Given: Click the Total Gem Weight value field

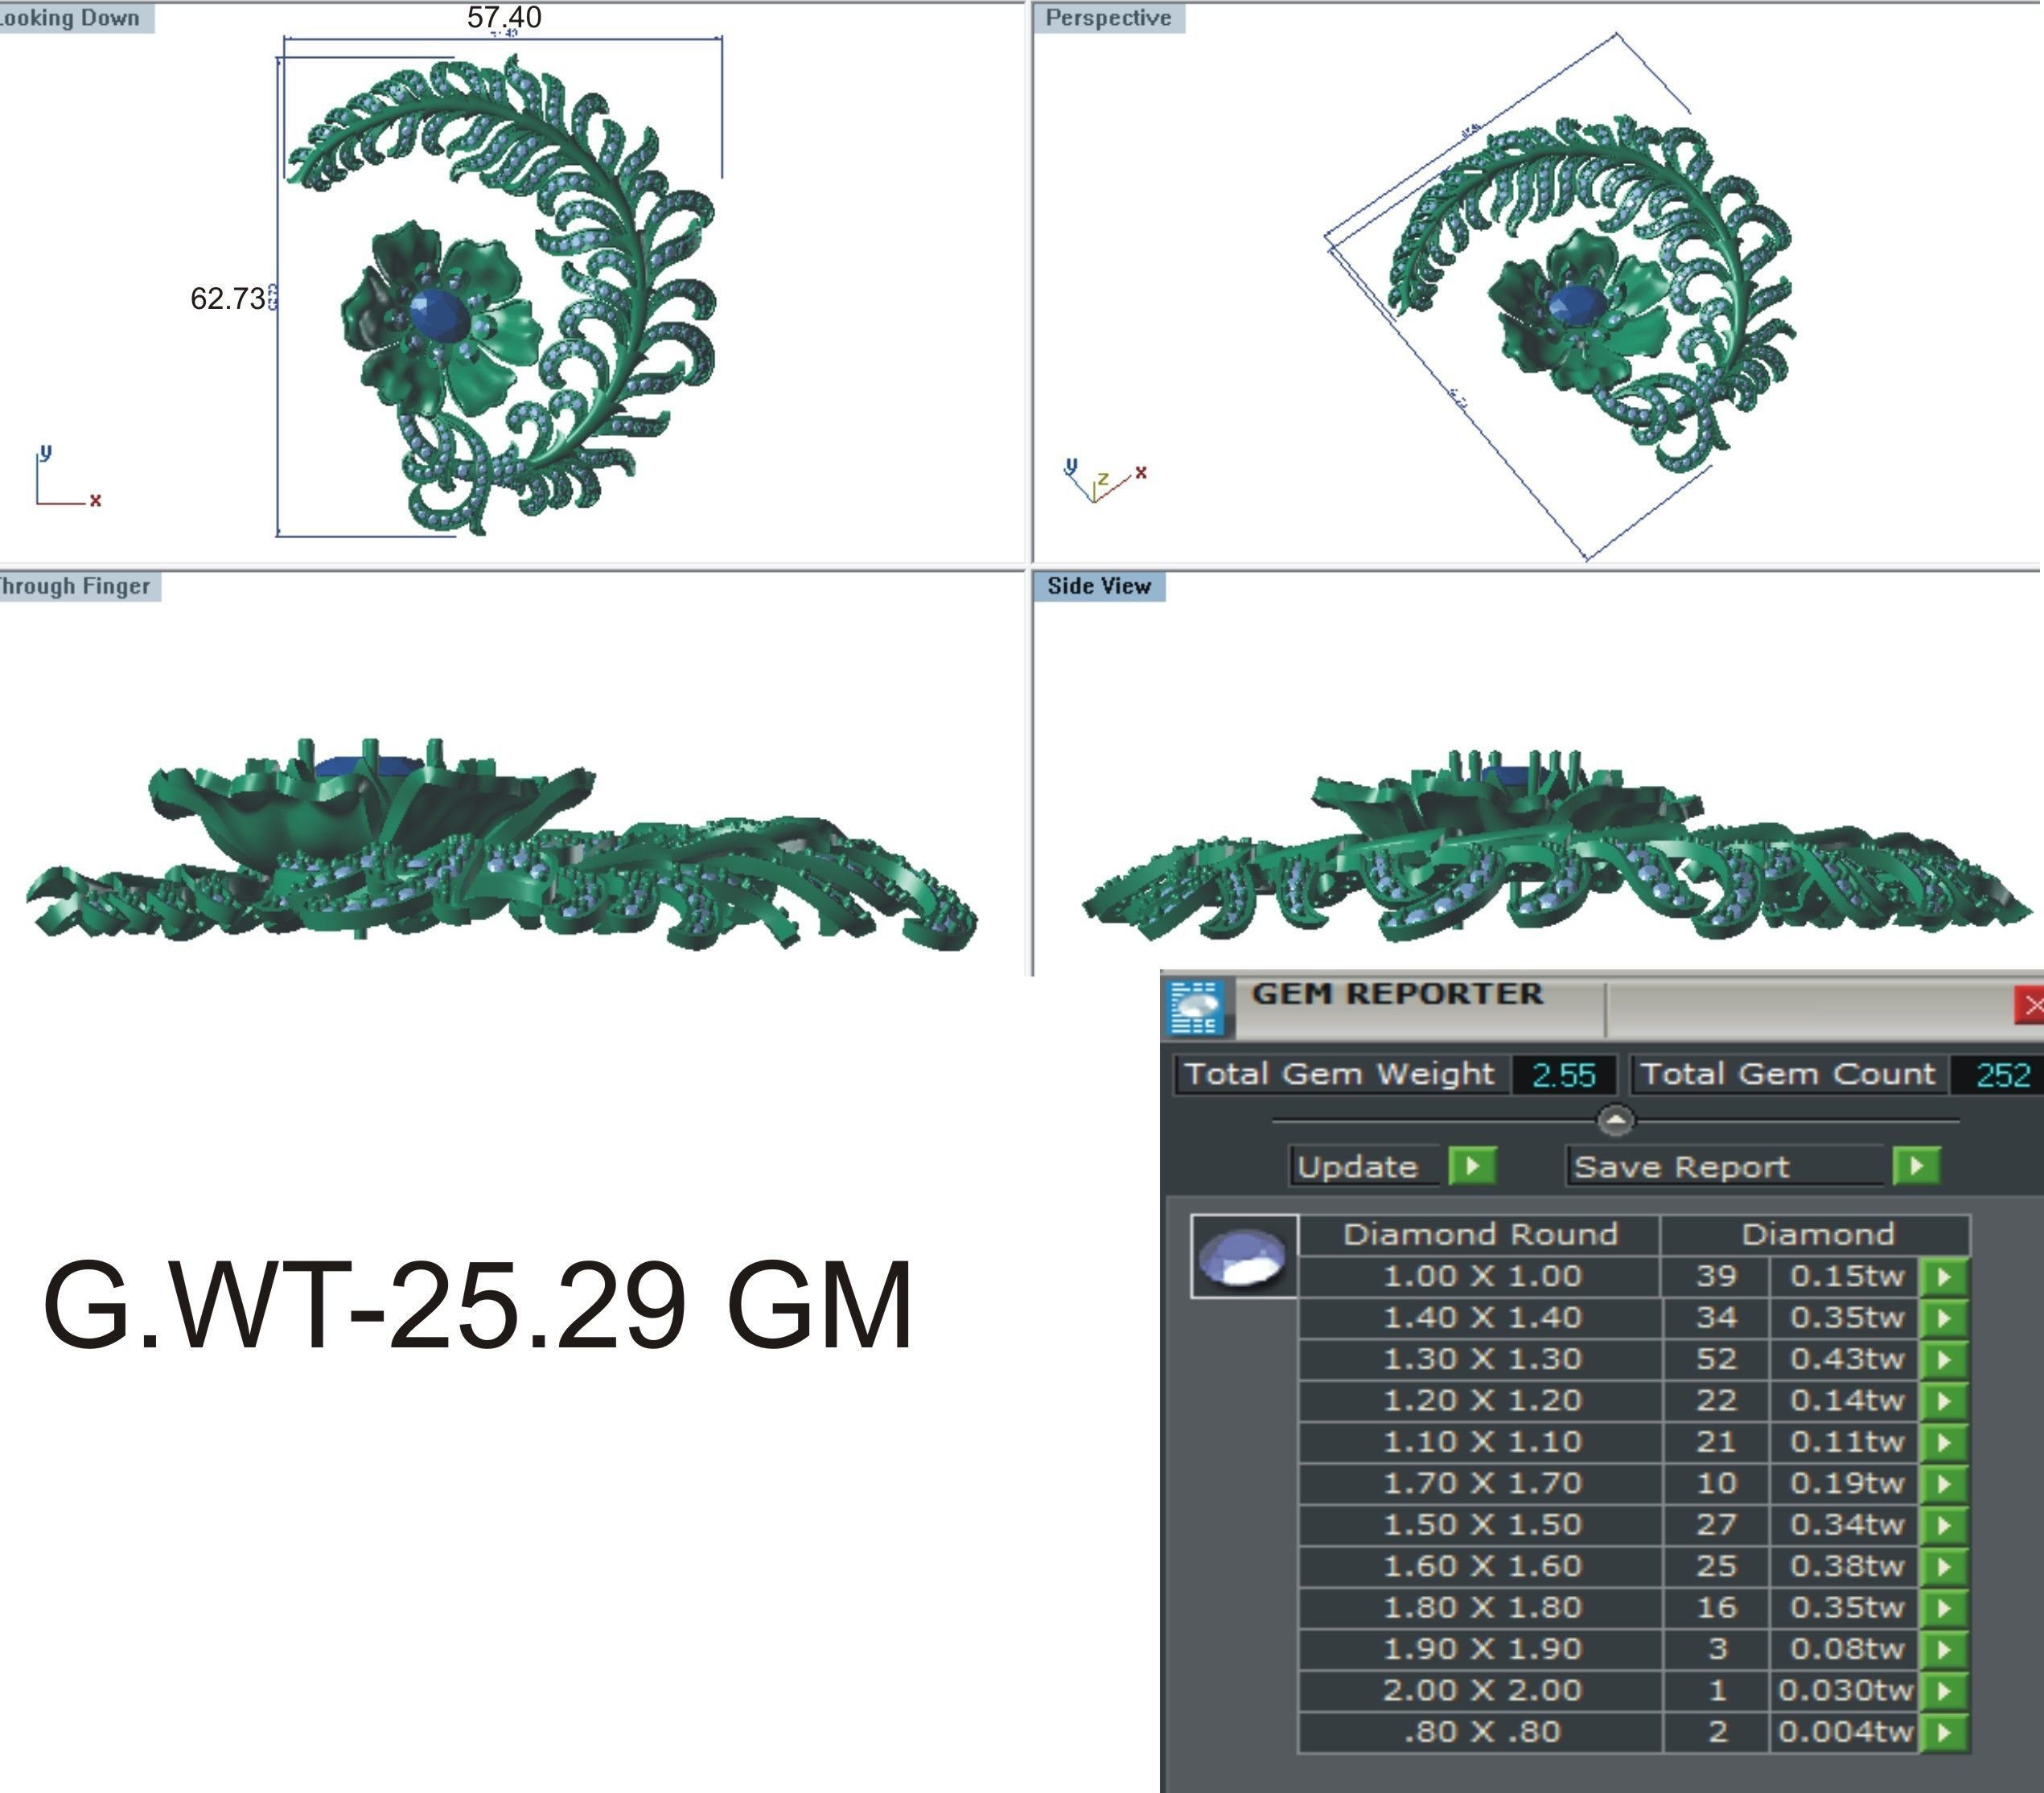Looking at the screenshot, I should click(x=1563, y=1075).
